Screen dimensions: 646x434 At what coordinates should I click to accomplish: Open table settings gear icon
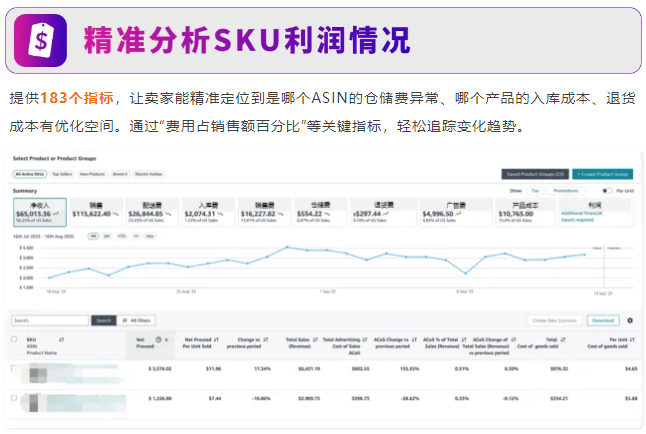point(629,321)
